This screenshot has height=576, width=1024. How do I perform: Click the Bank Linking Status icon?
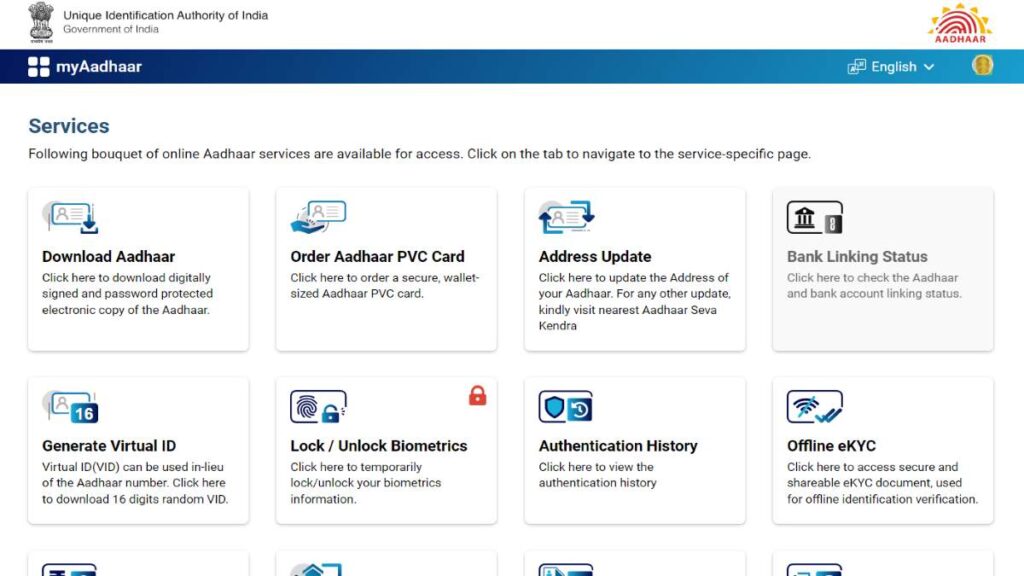point(815,217)
